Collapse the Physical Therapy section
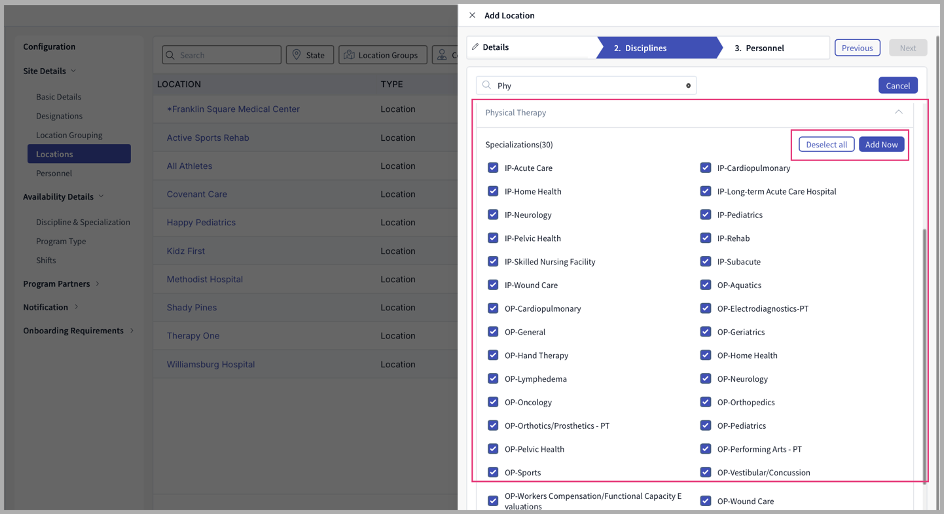This screenshot has height=514, width=944. (899, 113)
